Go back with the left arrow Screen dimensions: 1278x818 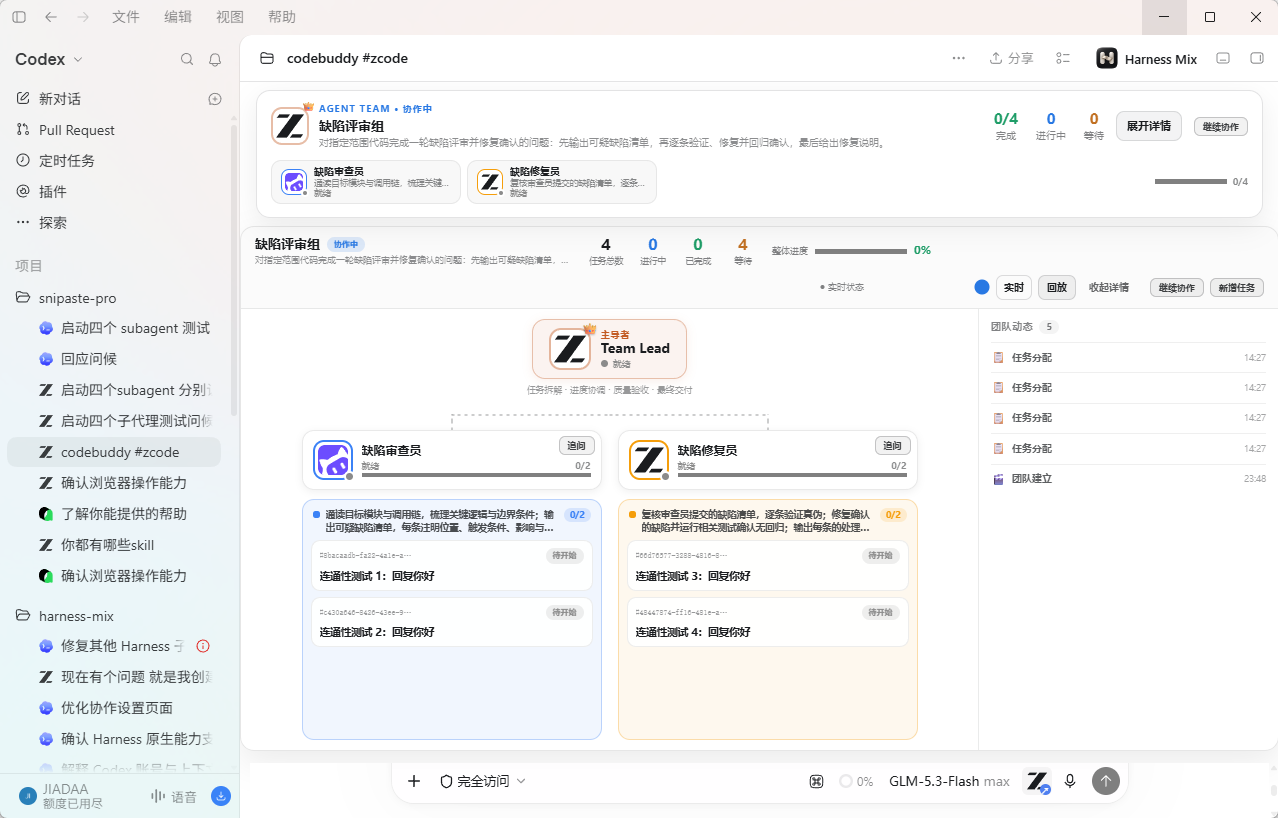click(51, 17)
